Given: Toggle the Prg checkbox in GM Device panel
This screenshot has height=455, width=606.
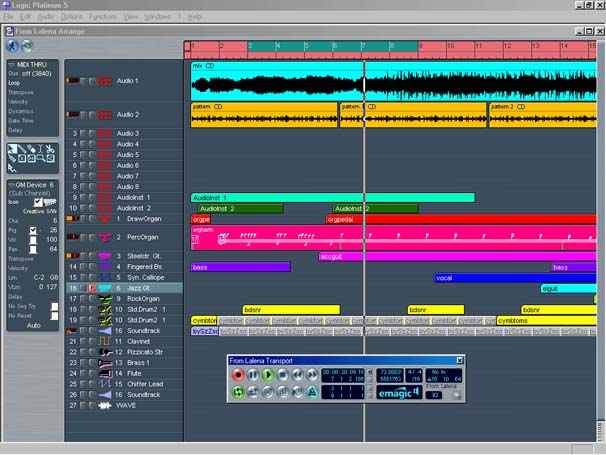Looking at the screenshot, I should click(33, 230).
